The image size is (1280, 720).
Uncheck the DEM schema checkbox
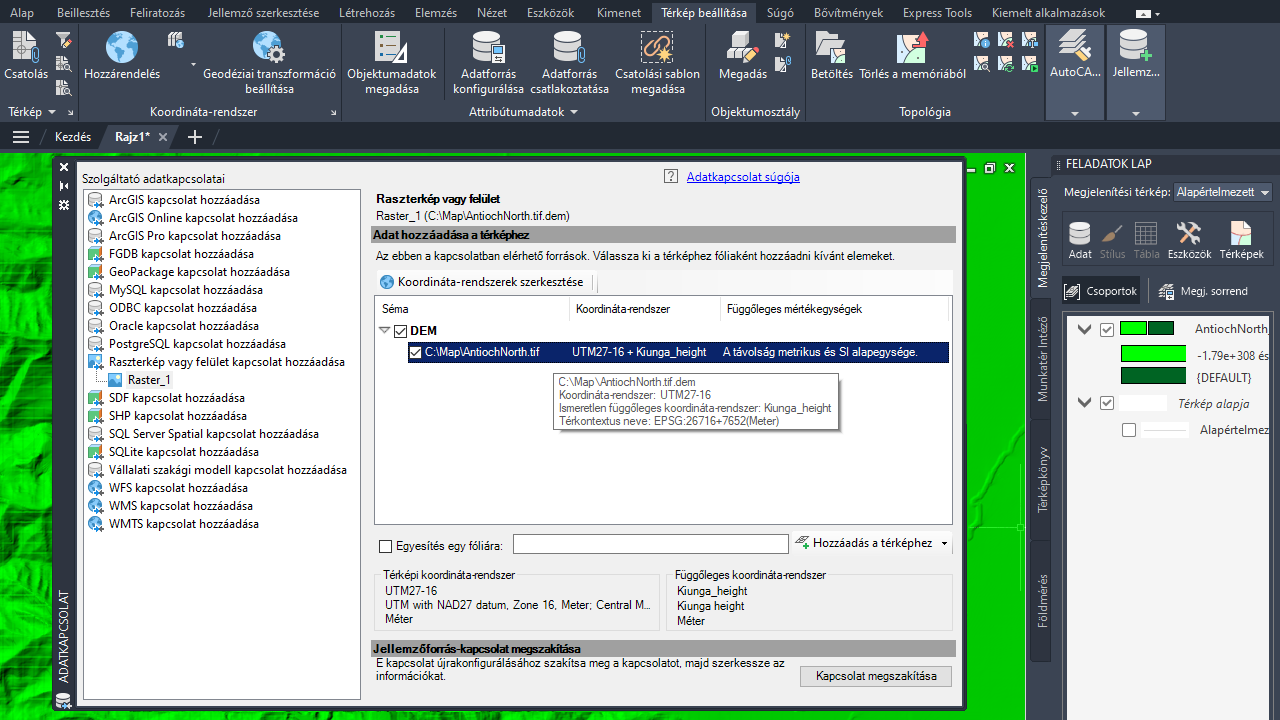click(x=401, y=331)
